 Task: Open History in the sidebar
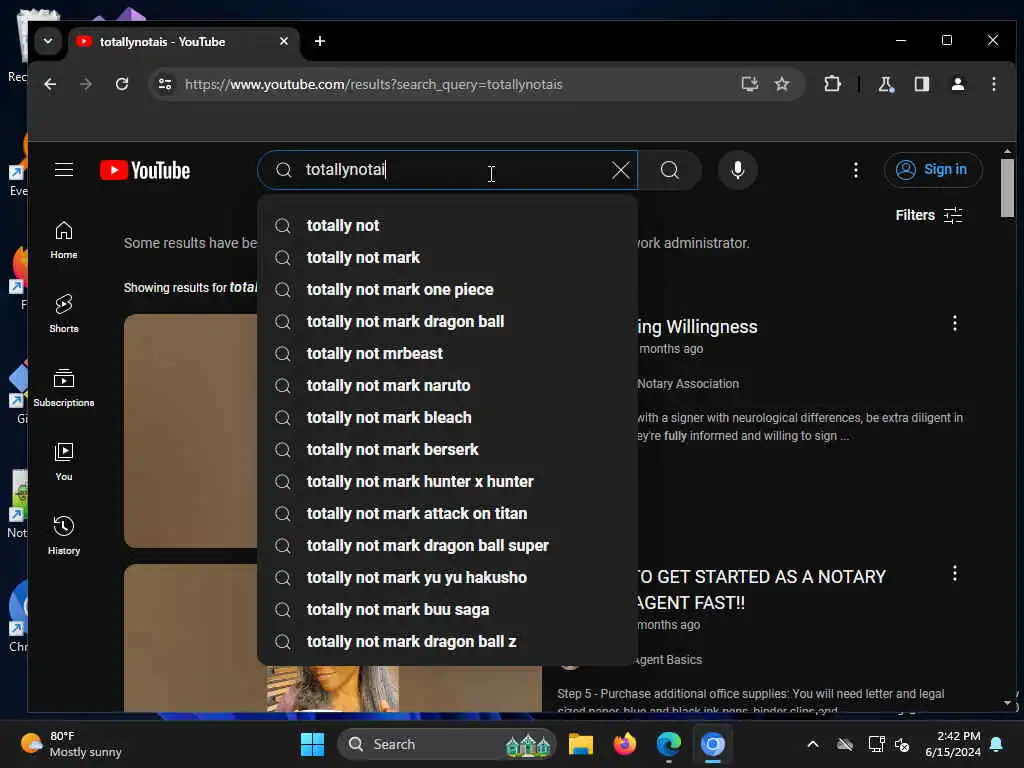coord(64,536)
